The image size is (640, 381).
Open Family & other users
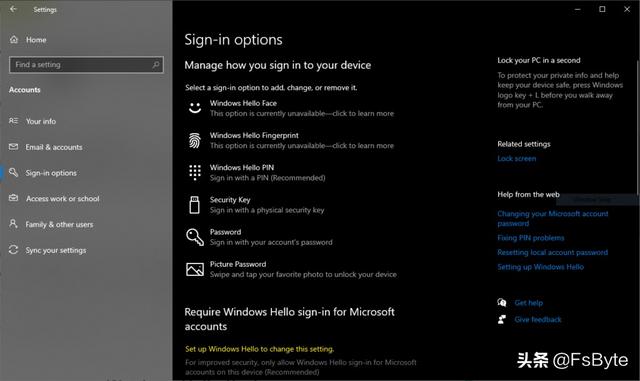tap(59, 224)
